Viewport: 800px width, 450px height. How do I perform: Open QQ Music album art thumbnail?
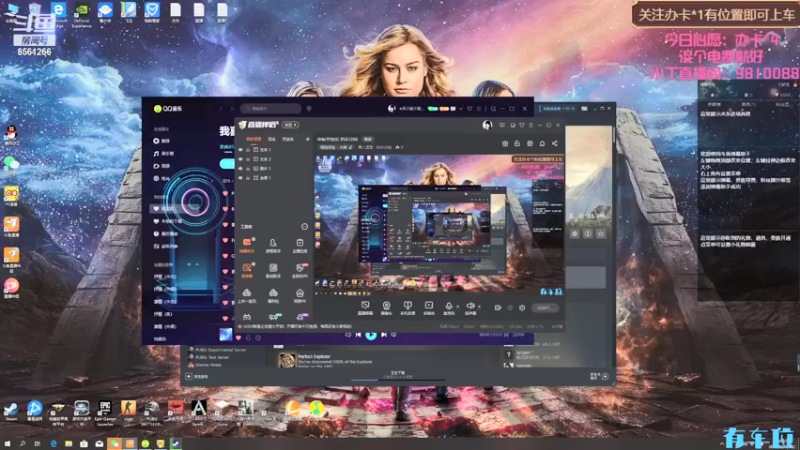pos(226,335)
